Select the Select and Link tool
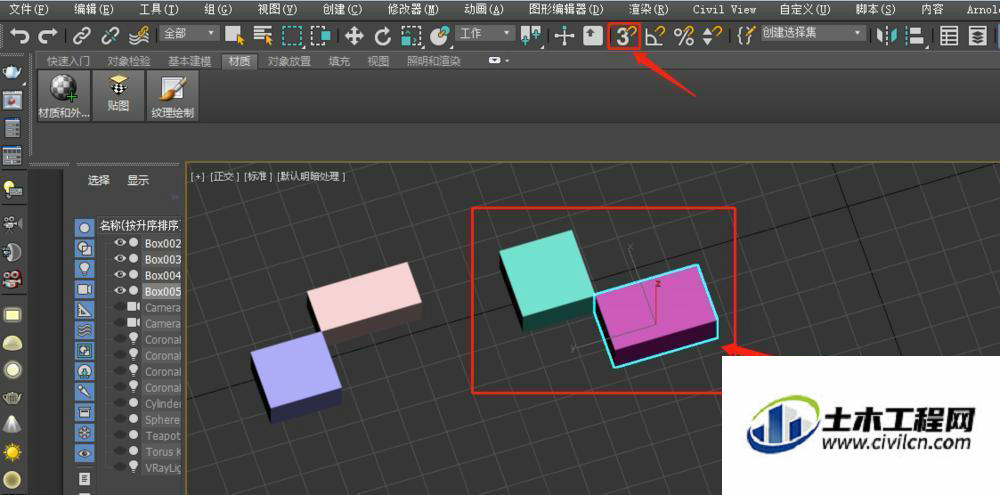Screen dimensions: 1000x495 (82, 36)
